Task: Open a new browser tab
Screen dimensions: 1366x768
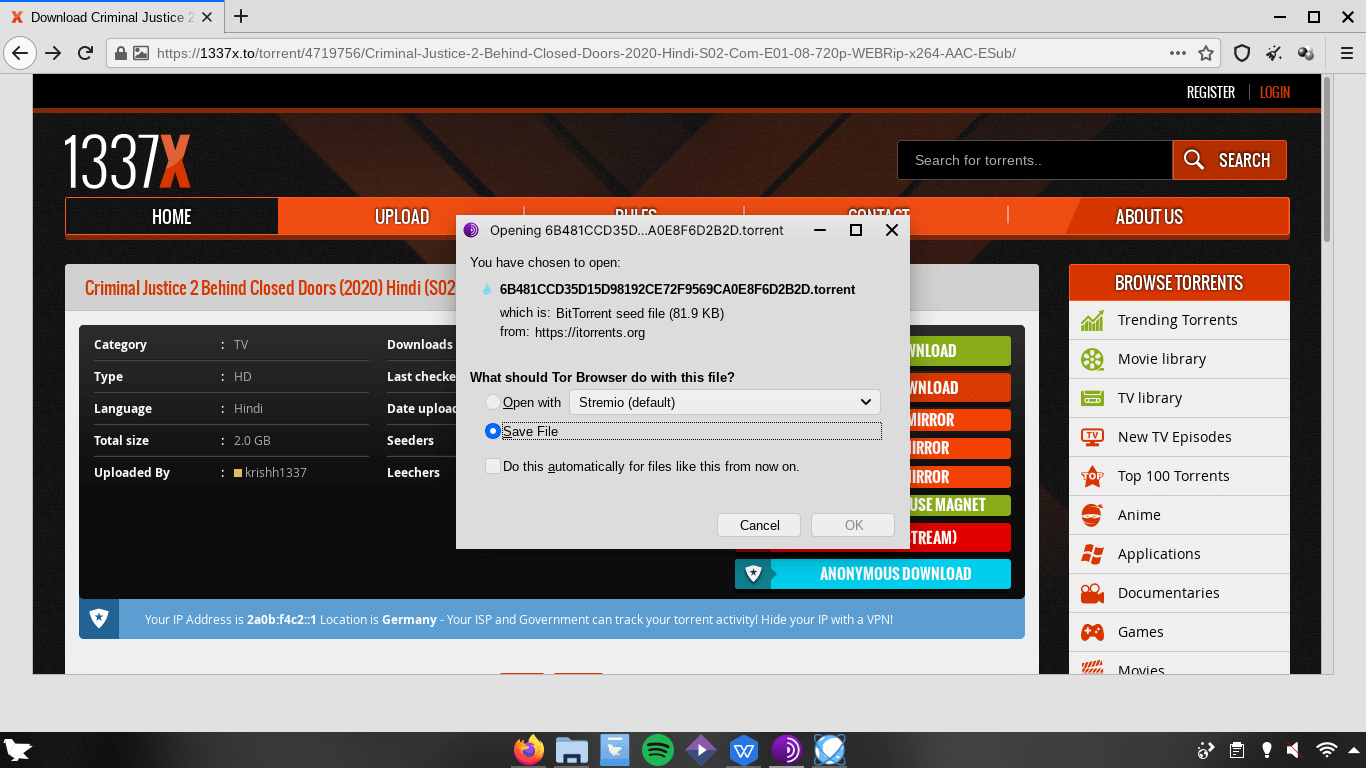Action: click(x=241, y=16)
